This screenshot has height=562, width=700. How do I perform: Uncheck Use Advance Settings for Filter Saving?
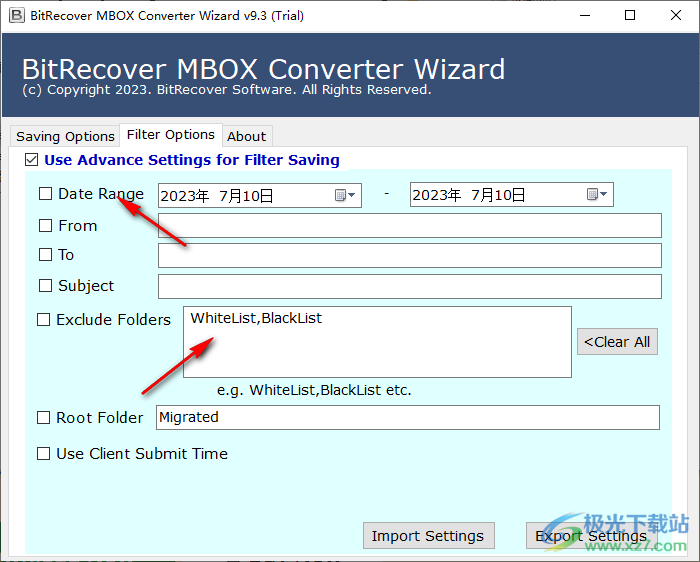(x=32, y=159)
